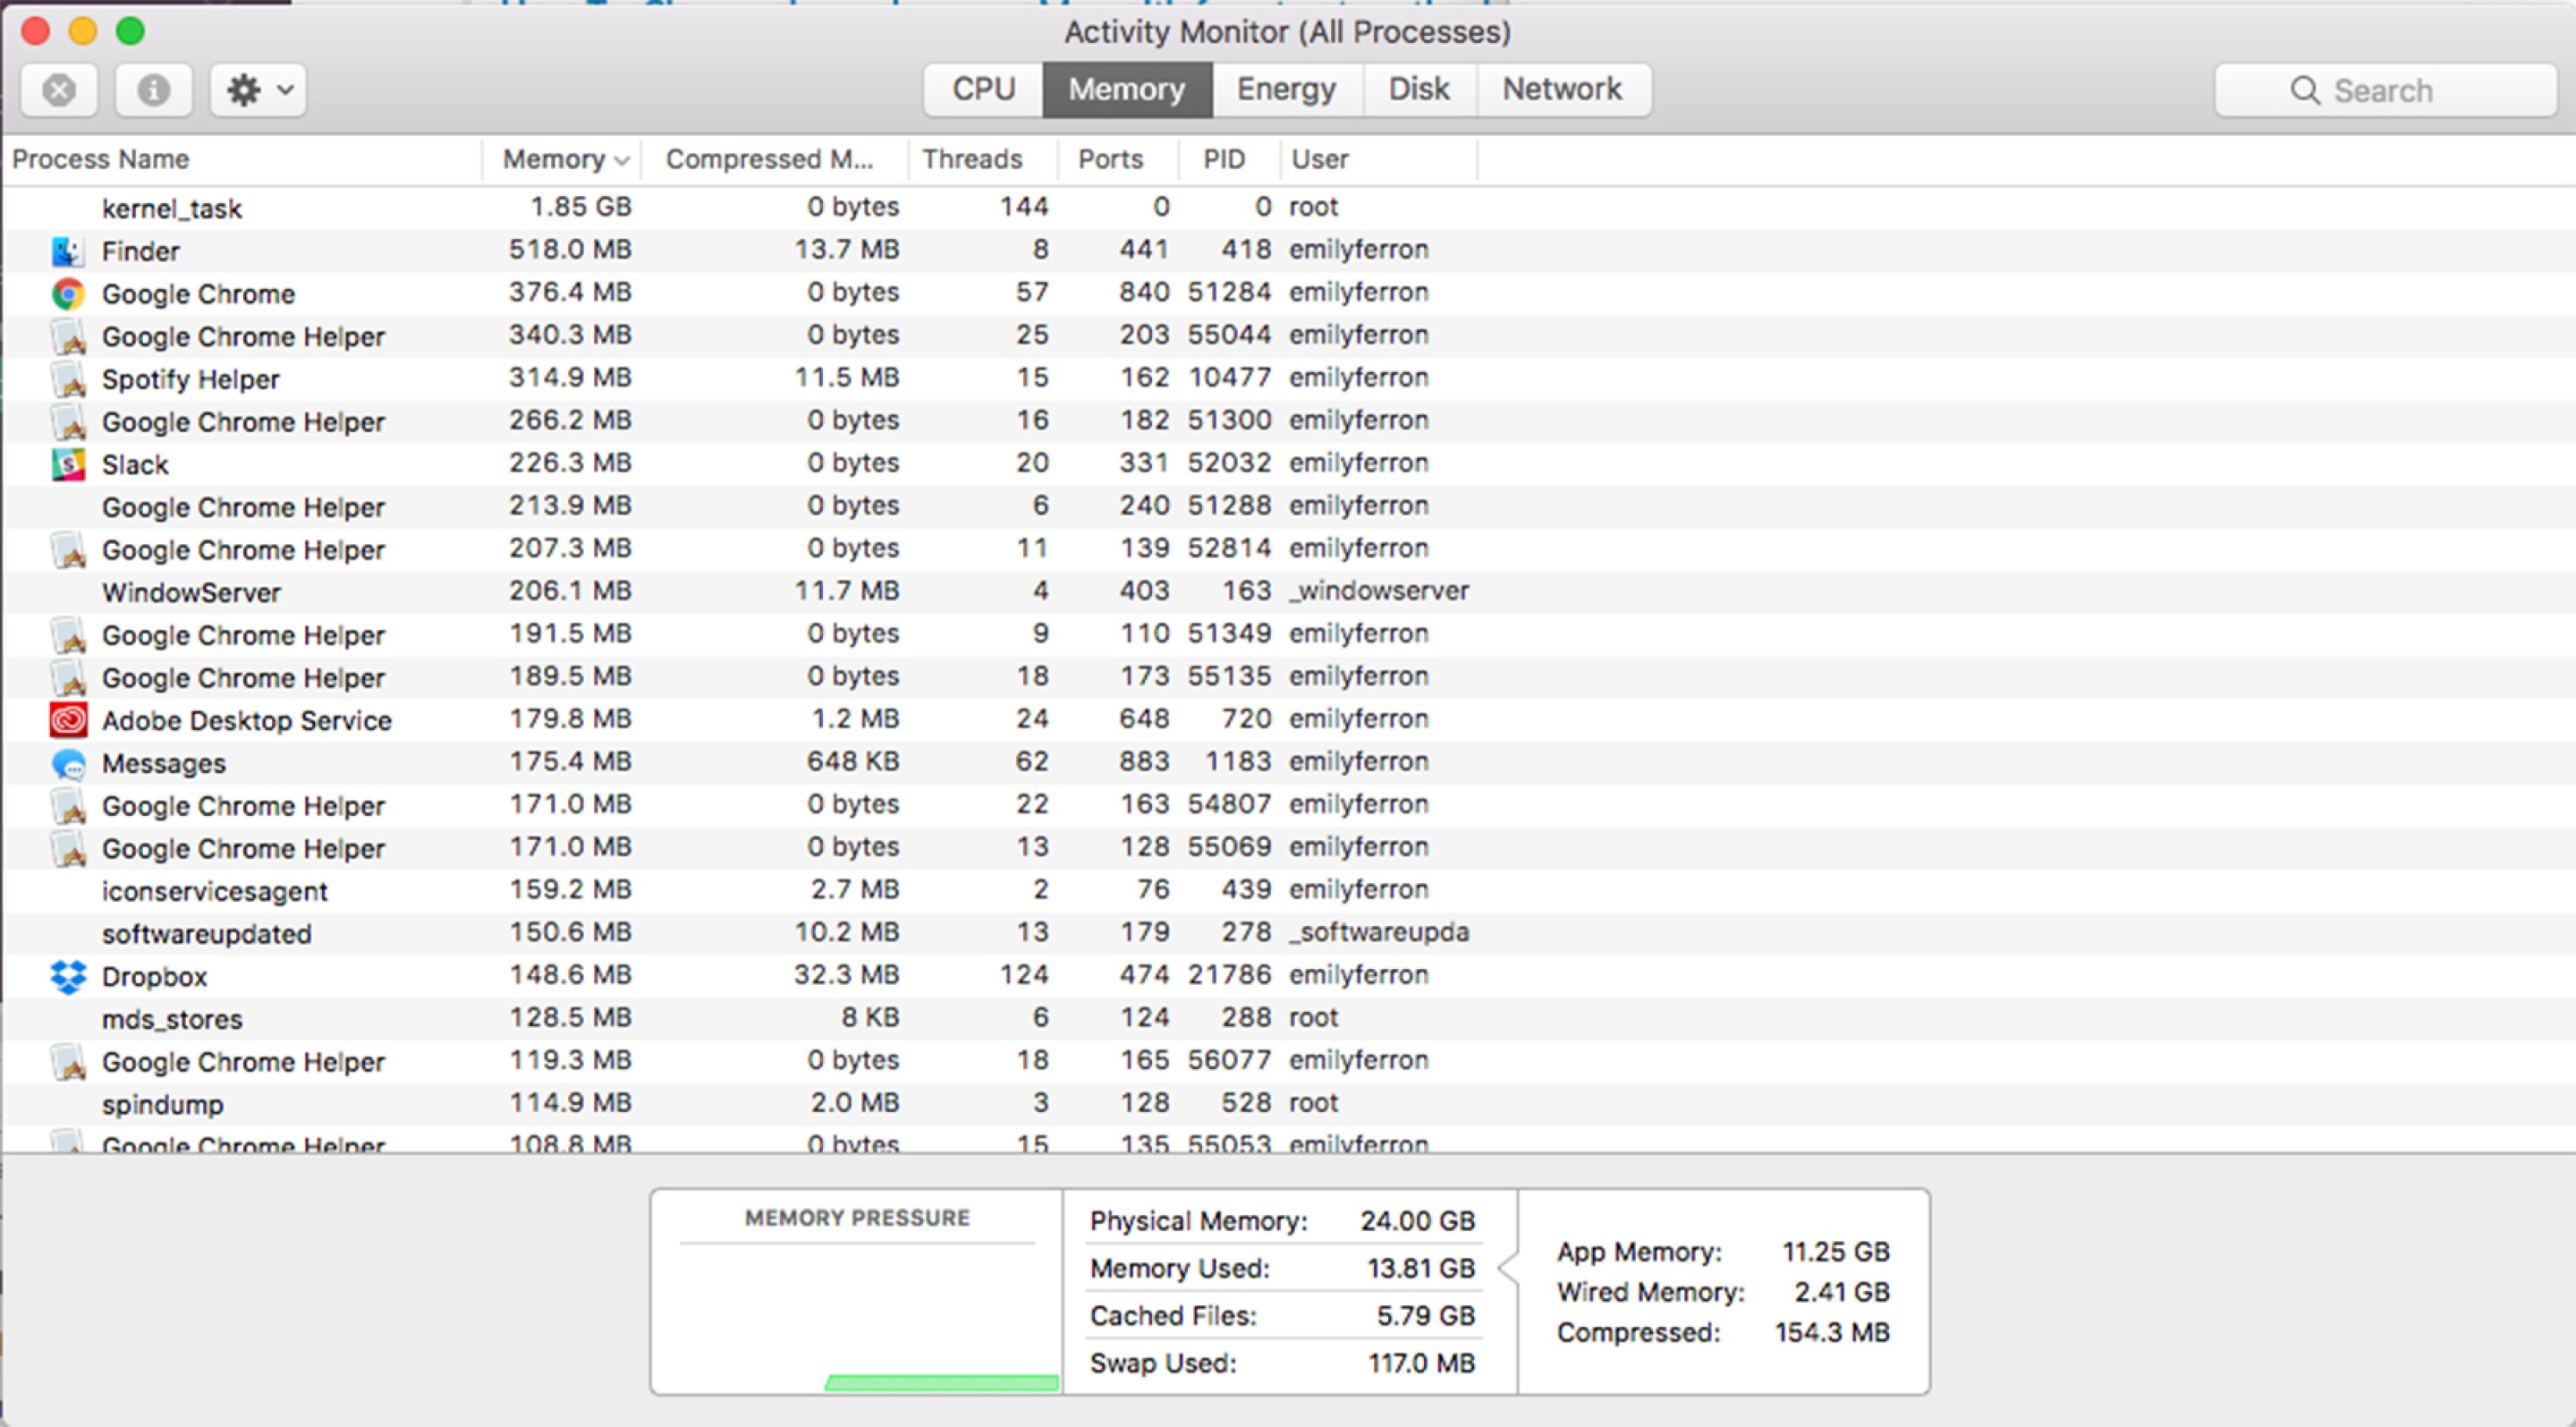The height and width of the screenshot is (1427, 2576).
Task: Select the Dropbox process icon
Action: (x=67, y=976)
